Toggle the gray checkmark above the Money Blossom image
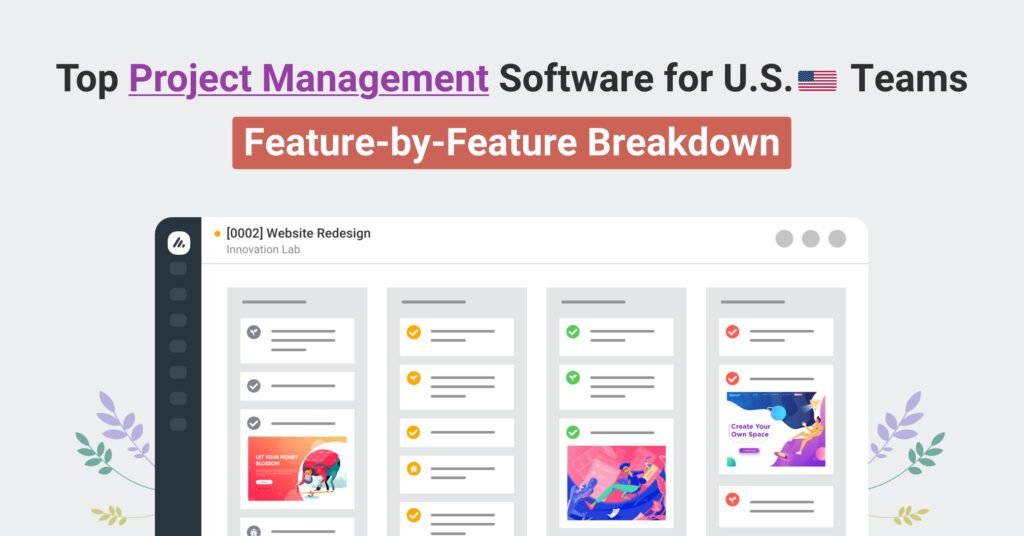Screen dimensions: 1024x536 coord(254,423)
